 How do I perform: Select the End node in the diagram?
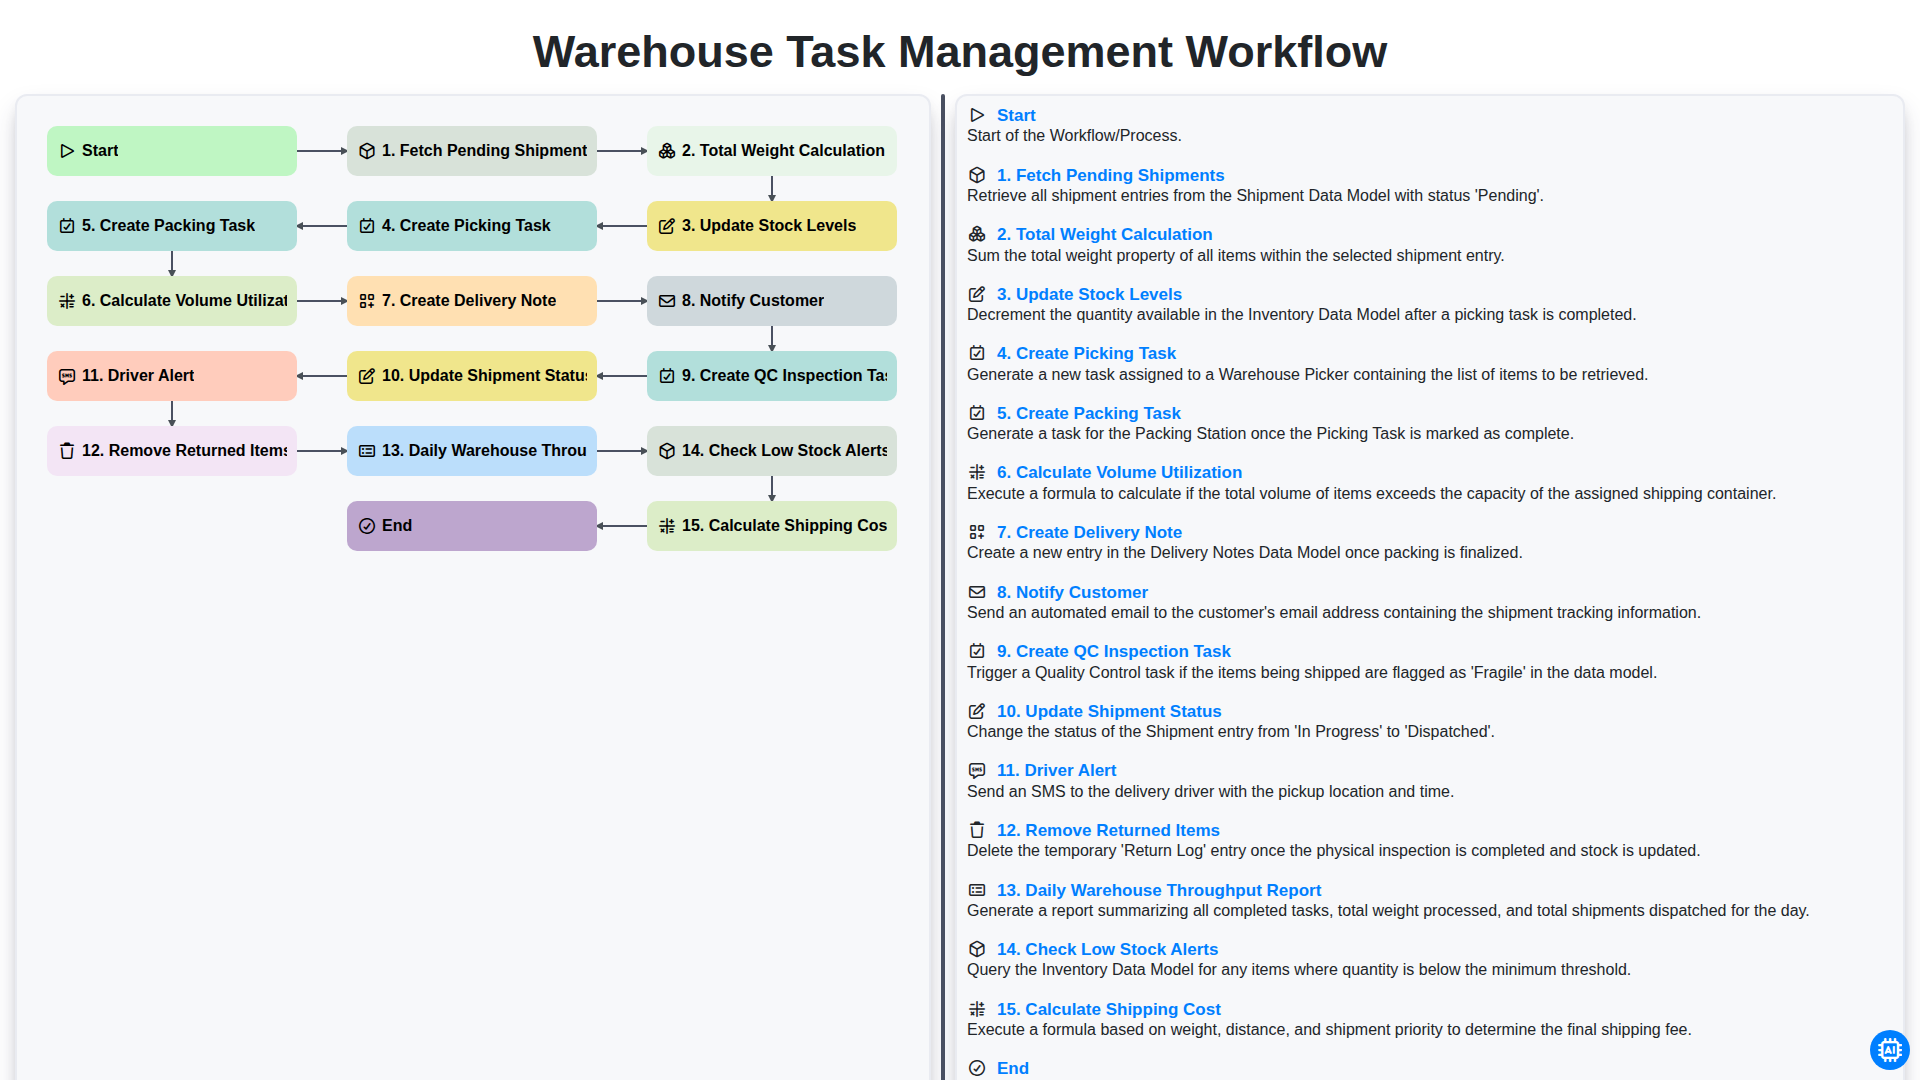click(472, 526)
